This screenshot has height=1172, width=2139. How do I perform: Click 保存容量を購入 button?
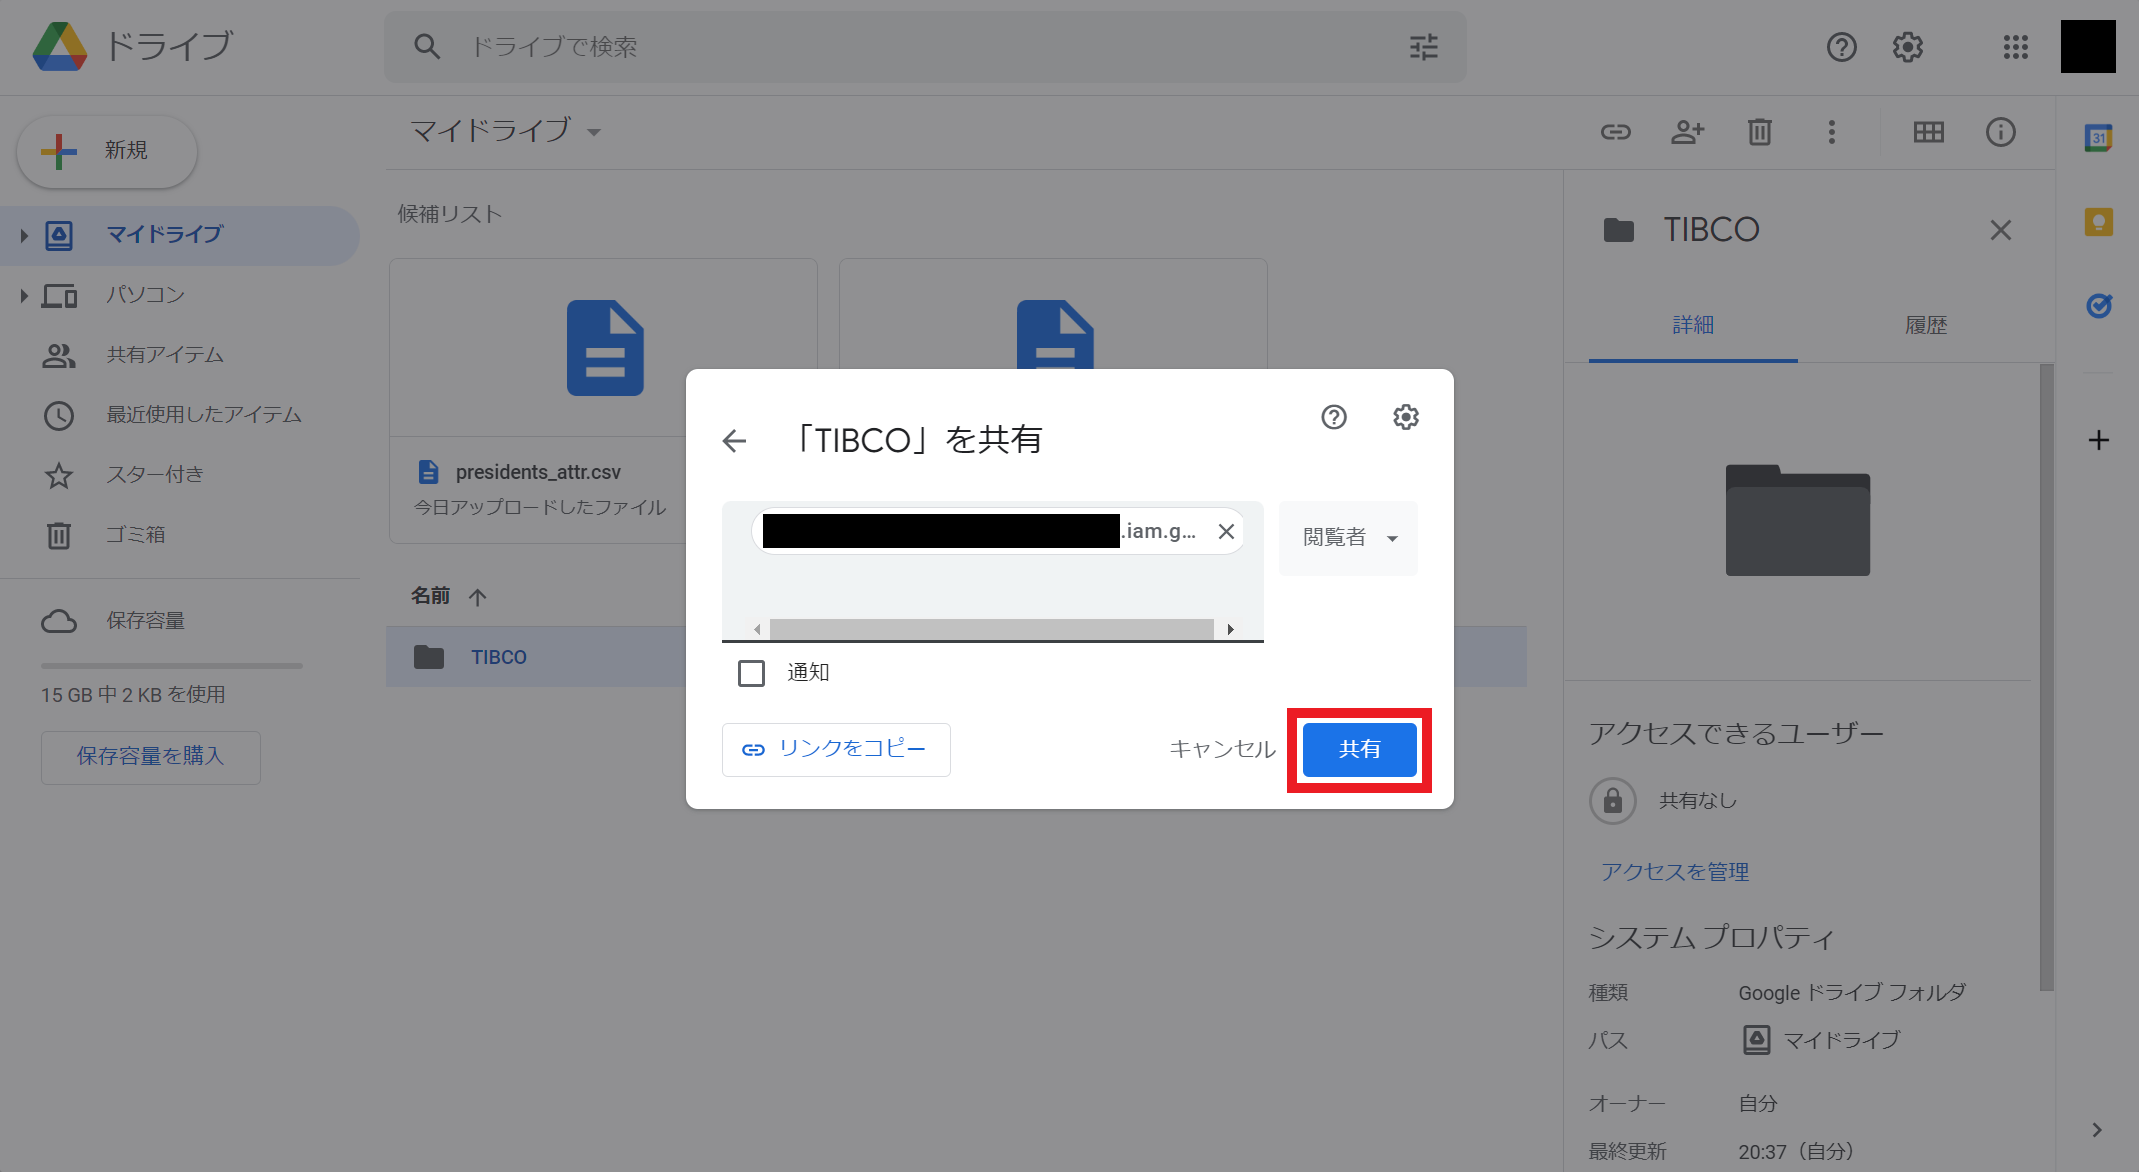tap(151, 757)
